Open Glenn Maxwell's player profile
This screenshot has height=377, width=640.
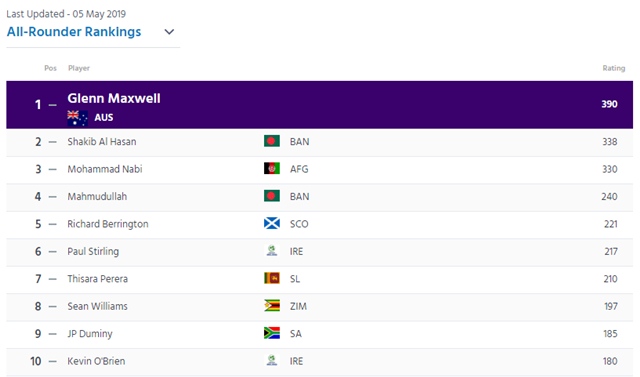pyautogui.click(x=114, y=98)
